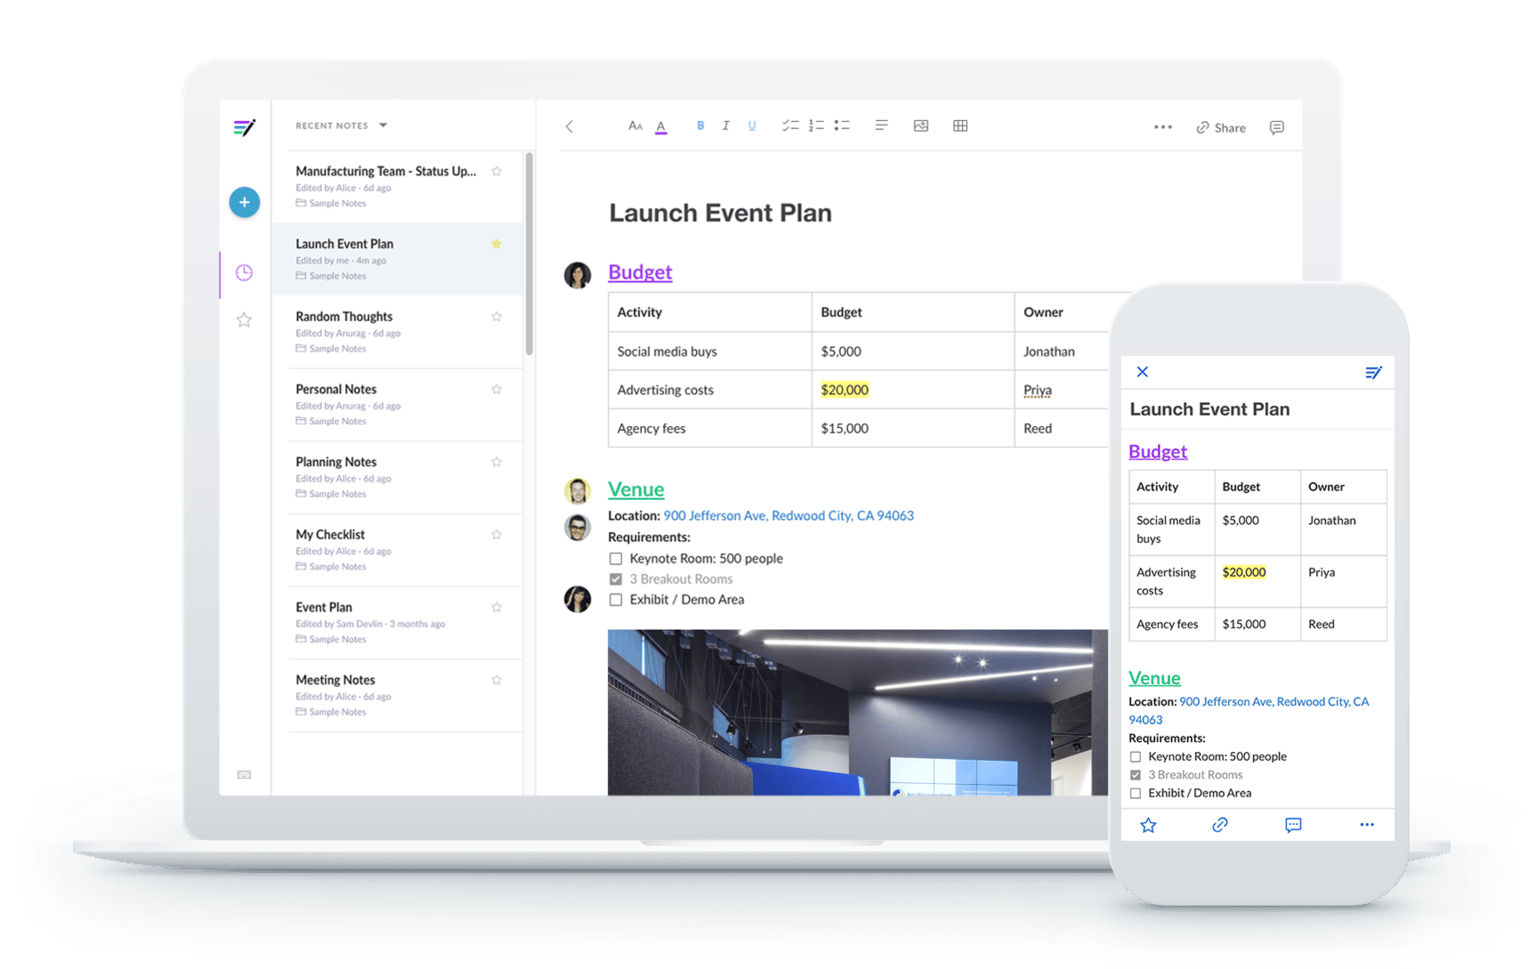Click the app logo icon on phone
1536x969 pixels.
coord(1374,372)
